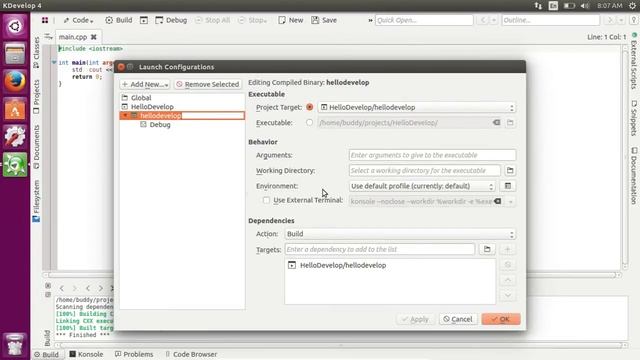Image resolution: width=640 pixels, height=360 pixels.
Task: Browse for working directory folder icon
Action: pos(510,170)
